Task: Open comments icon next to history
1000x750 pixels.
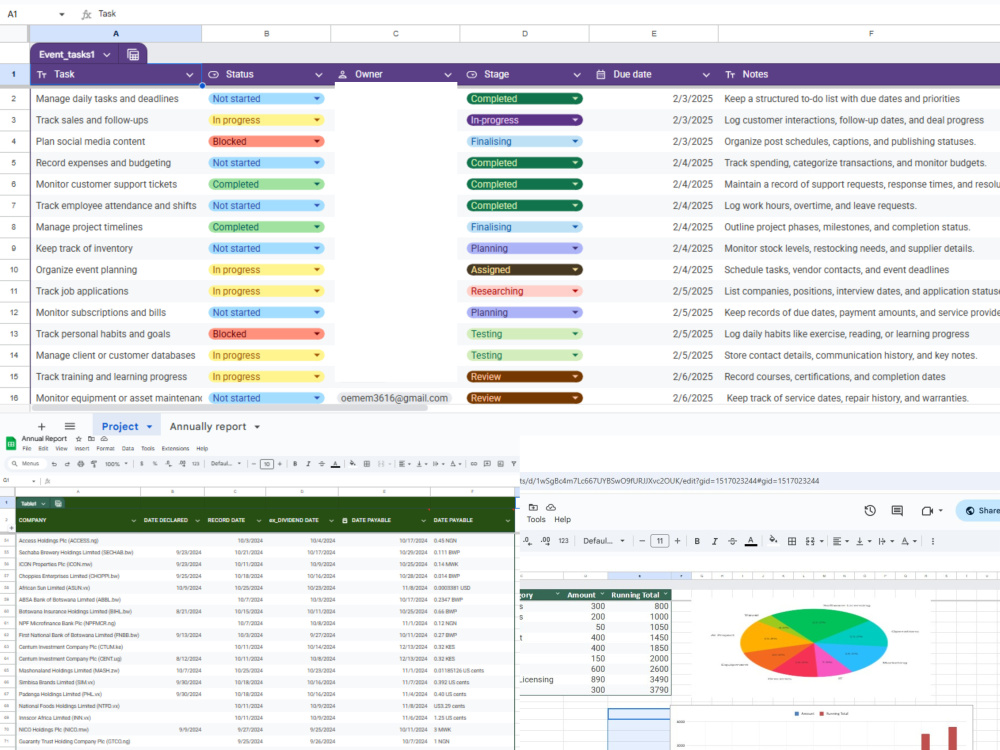Action: [x=897, y=510]
